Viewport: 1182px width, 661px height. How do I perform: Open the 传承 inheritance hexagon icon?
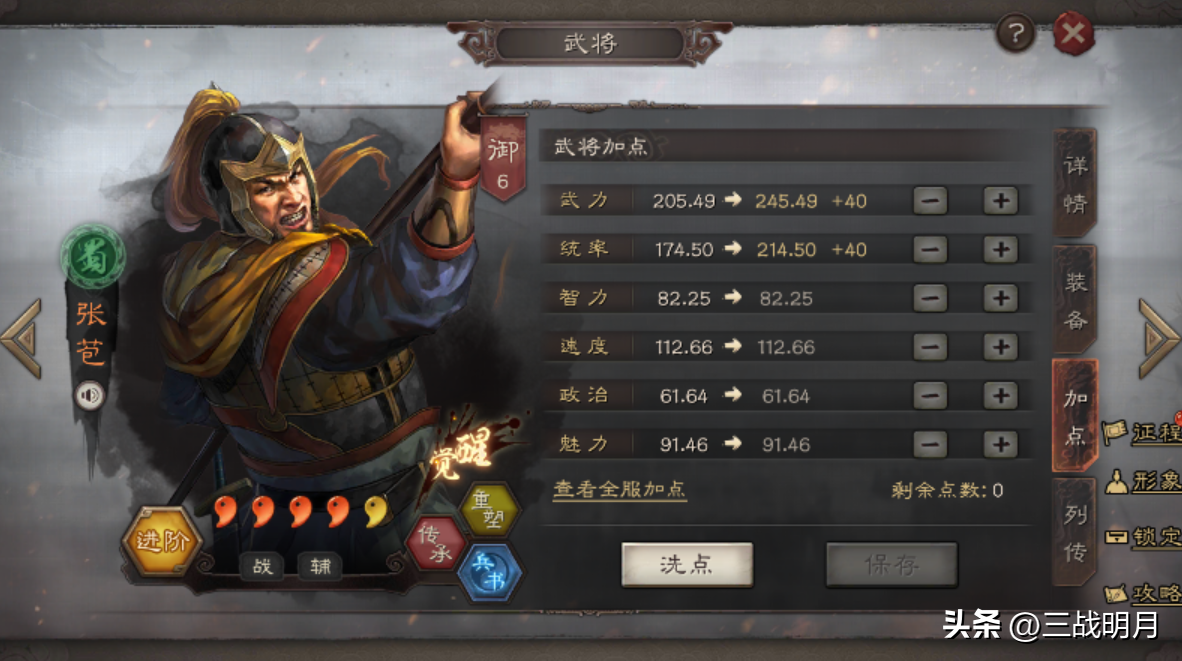point(436,543)
